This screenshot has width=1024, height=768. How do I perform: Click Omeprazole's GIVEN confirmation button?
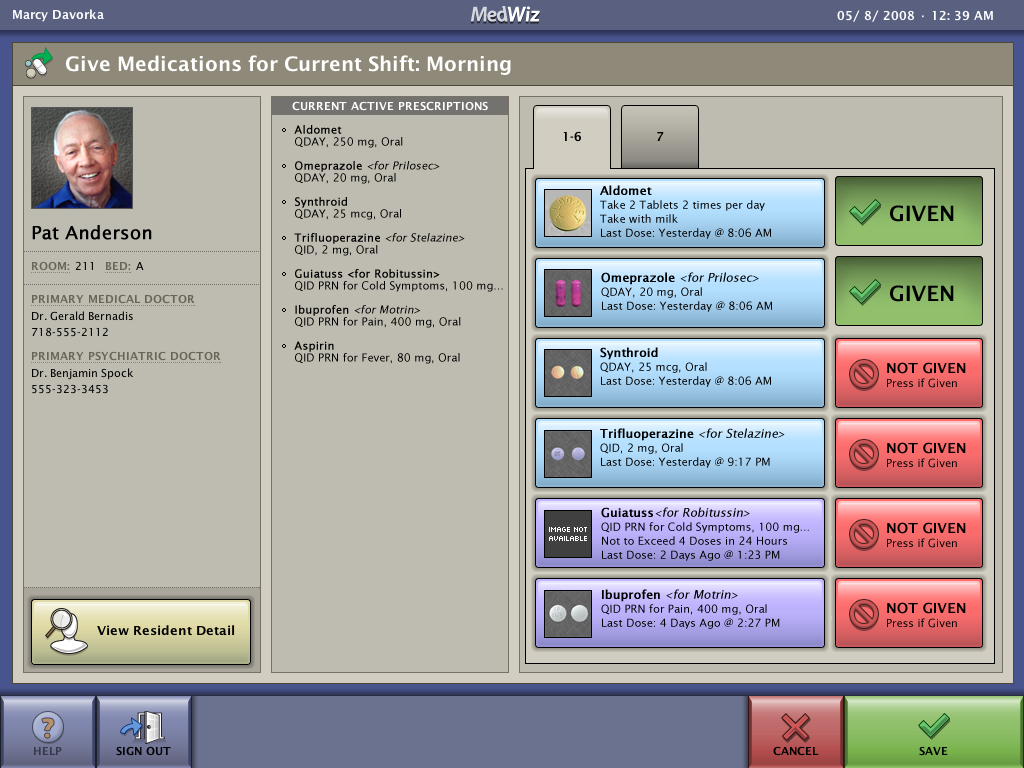tap(908, 291)
